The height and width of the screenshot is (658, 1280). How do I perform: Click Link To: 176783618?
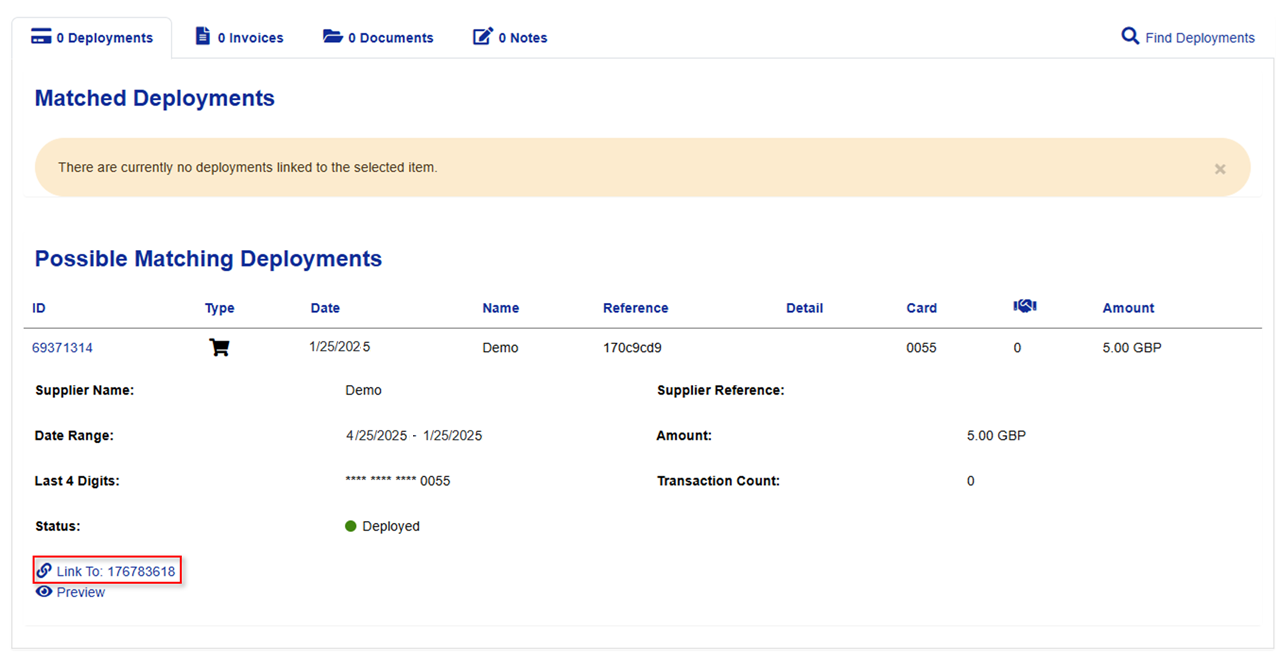click(x=106, y=572)
